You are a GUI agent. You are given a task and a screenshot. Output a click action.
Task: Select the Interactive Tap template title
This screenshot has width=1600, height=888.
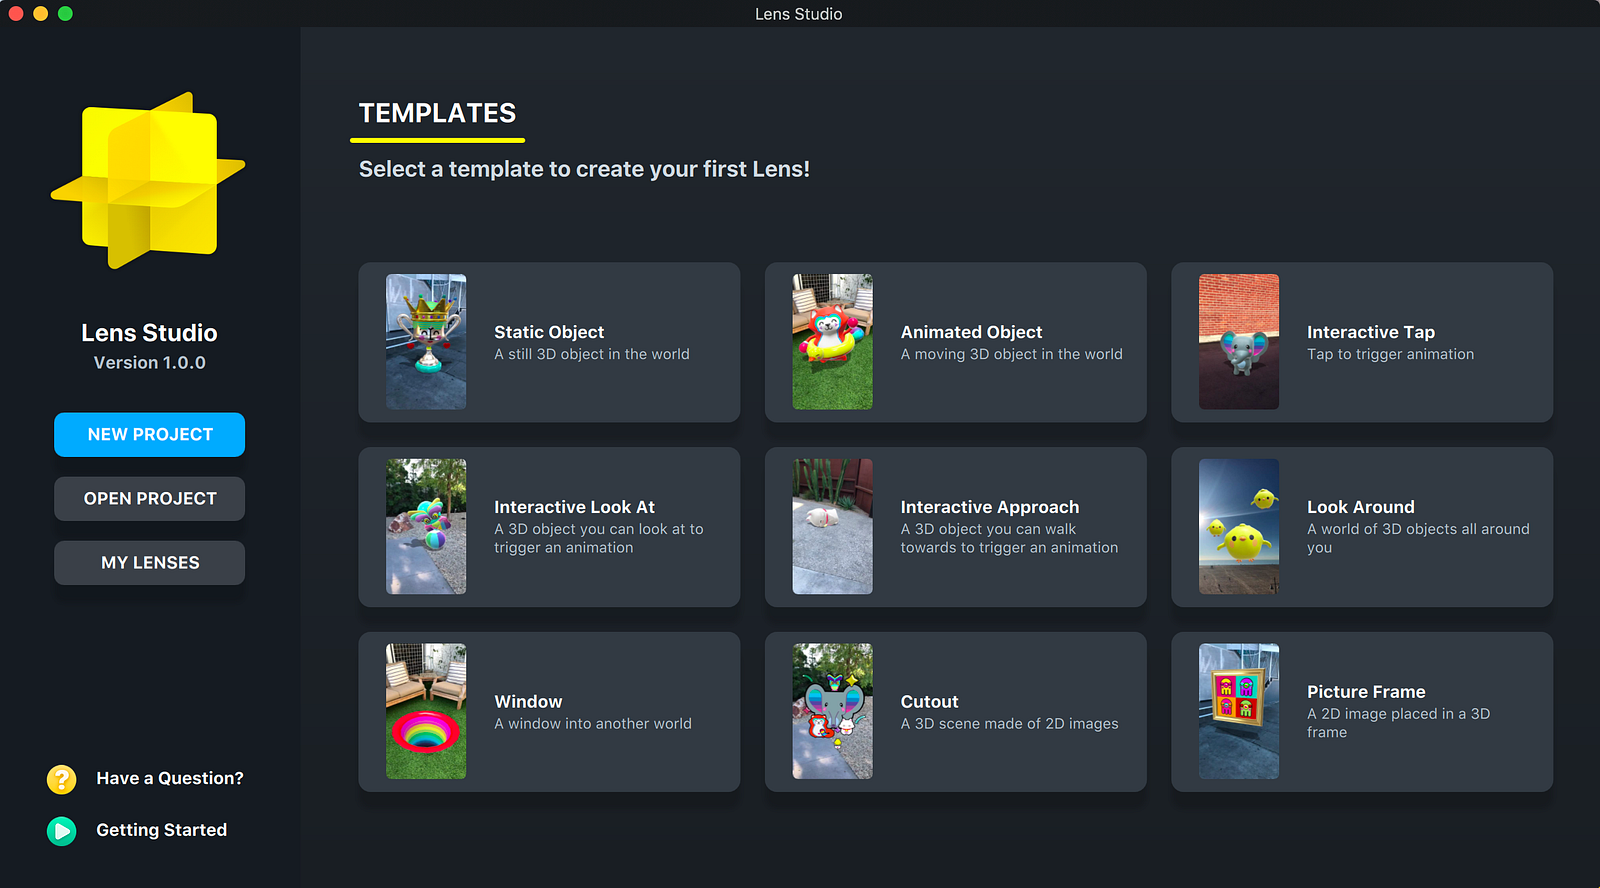[1371, 332]
